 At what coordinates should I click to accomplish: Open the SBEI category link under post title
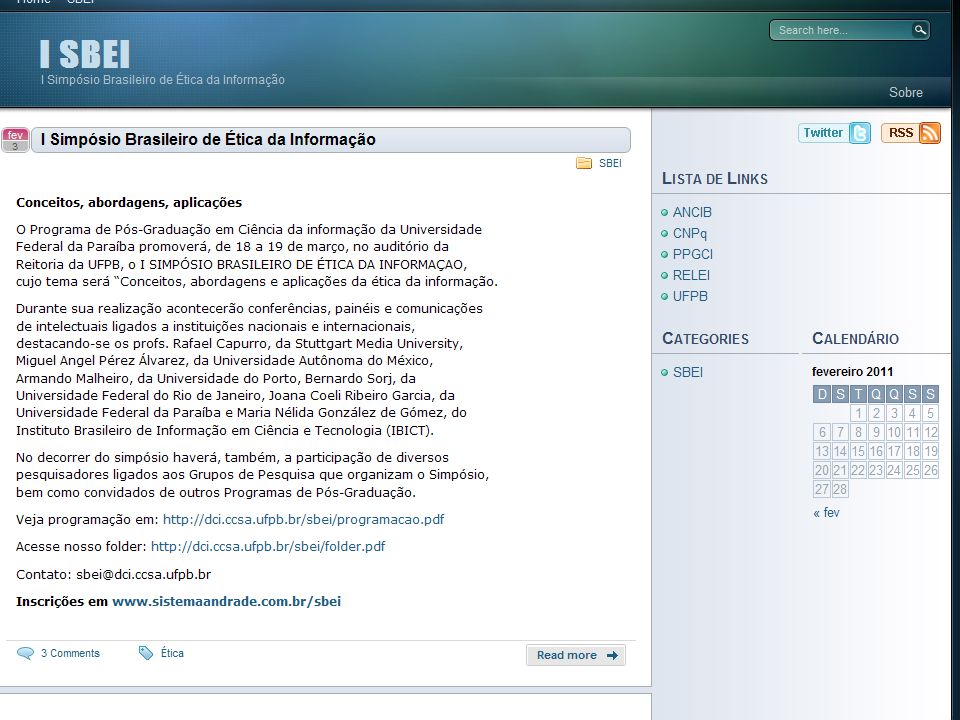tap(610, 163)
